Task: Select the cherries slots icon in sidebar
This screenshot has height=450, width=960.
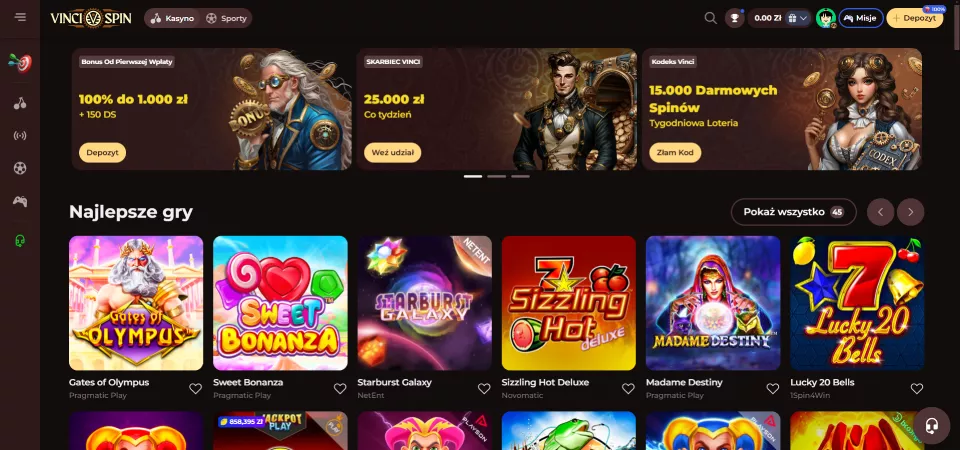Action: point(20,103)
